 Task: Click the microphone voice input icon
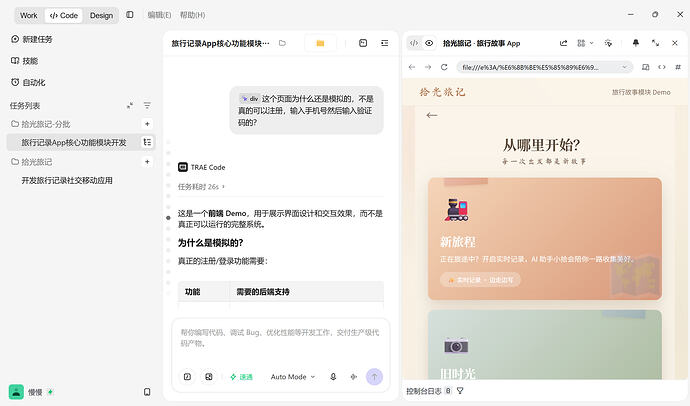[x=333, y=377]
